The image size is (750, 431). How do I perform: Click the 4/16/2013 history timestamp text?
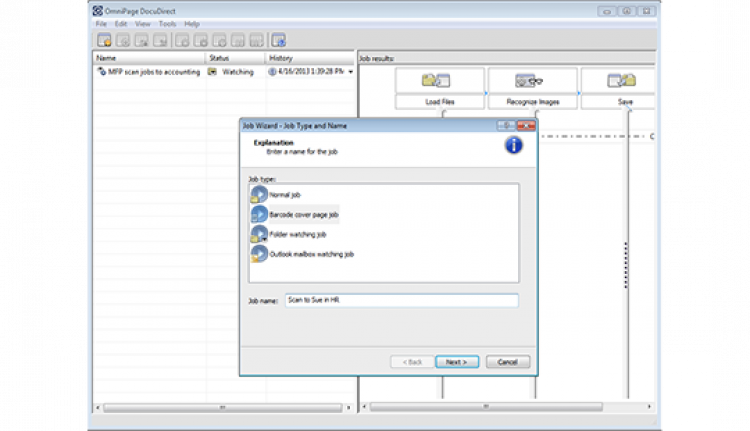pyautogui.click(x=311, y=71)
